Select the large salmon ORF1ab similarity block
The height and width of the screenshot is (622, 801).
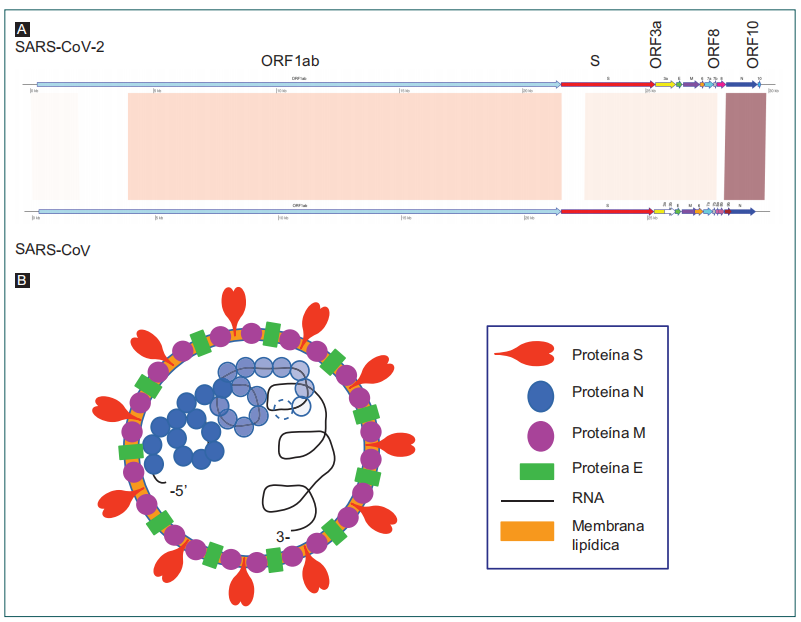click(344, 146)
